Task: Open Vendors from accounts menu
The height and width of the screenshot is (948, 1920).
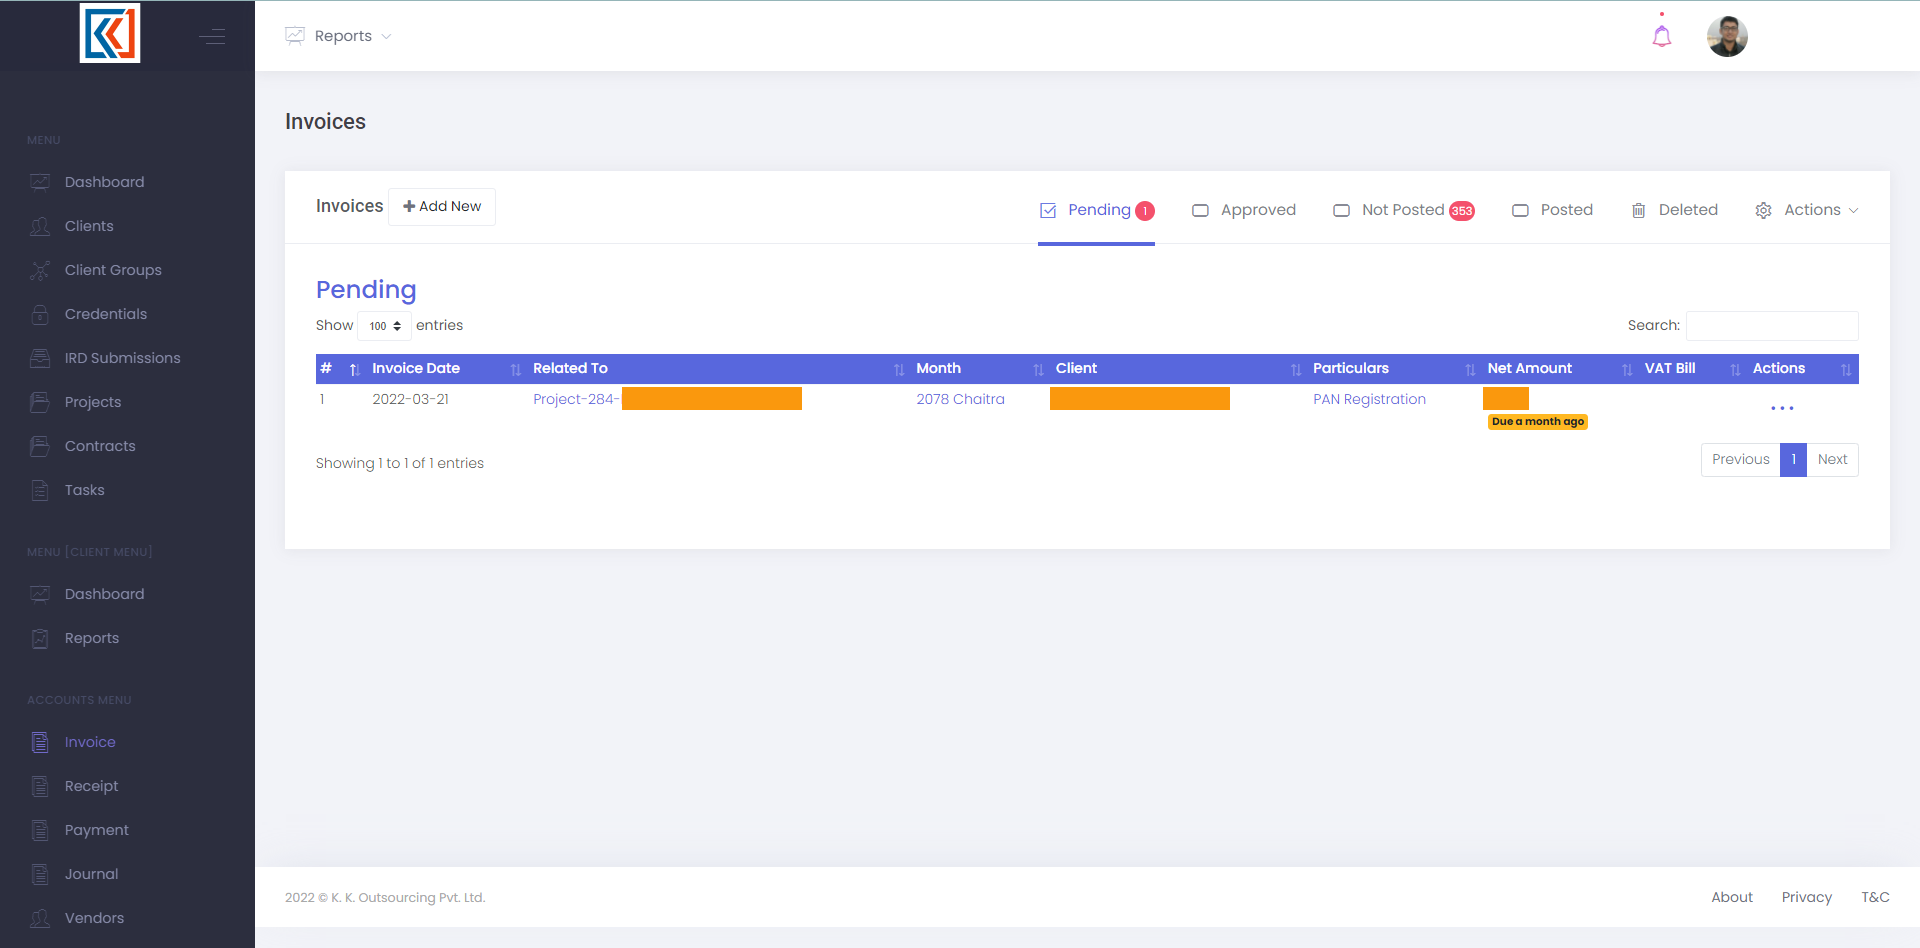Action: (x=94, y=918)
